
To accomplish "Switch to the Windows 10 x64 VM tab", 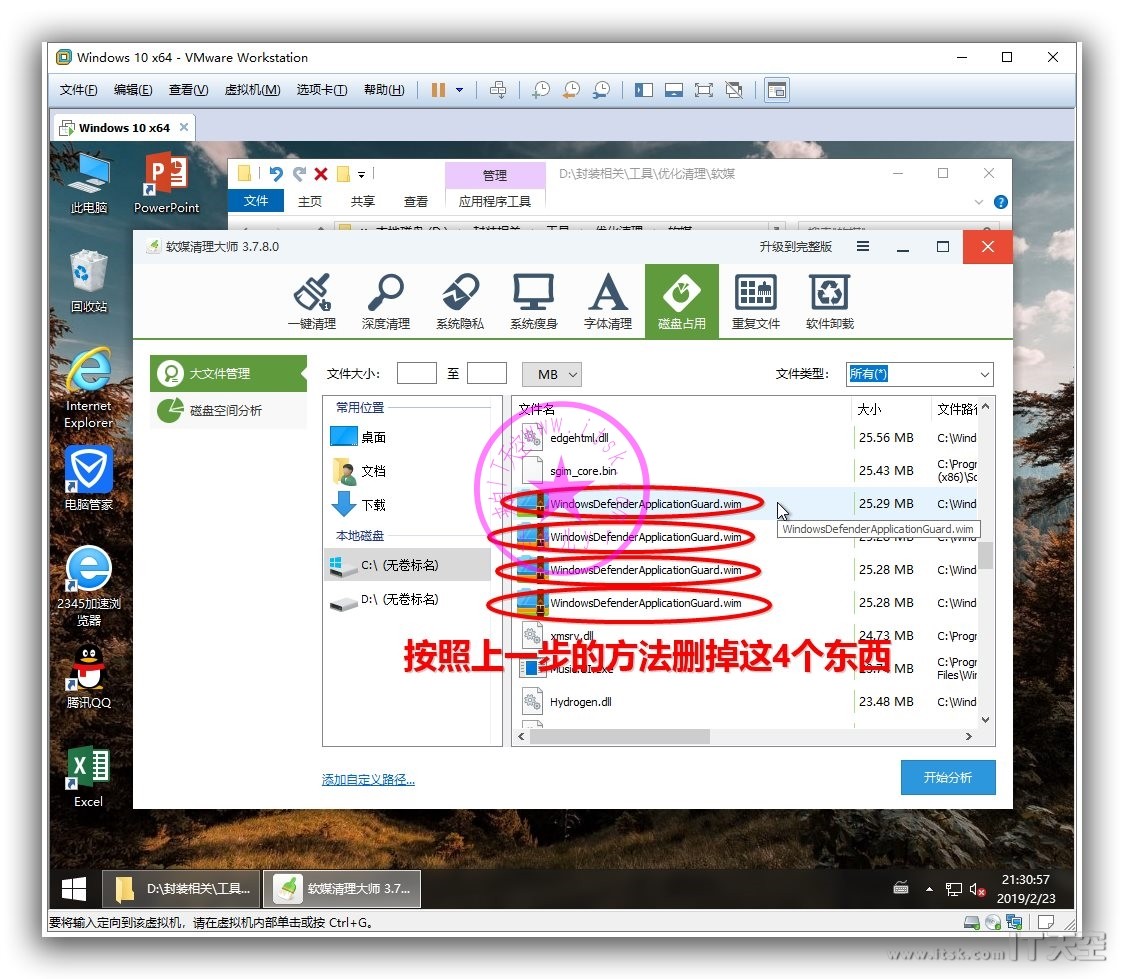I will point(123,128).
